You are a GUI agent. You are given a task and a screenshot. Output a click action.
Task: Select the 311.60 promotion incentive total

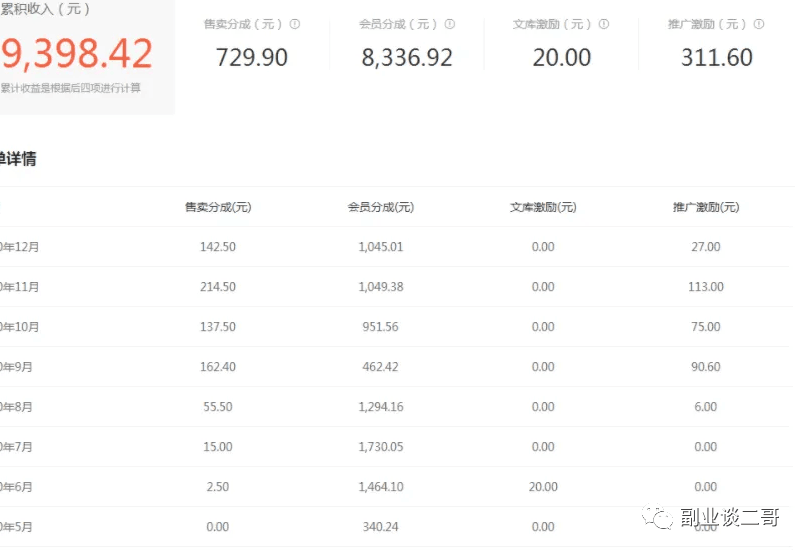[717, 57]
